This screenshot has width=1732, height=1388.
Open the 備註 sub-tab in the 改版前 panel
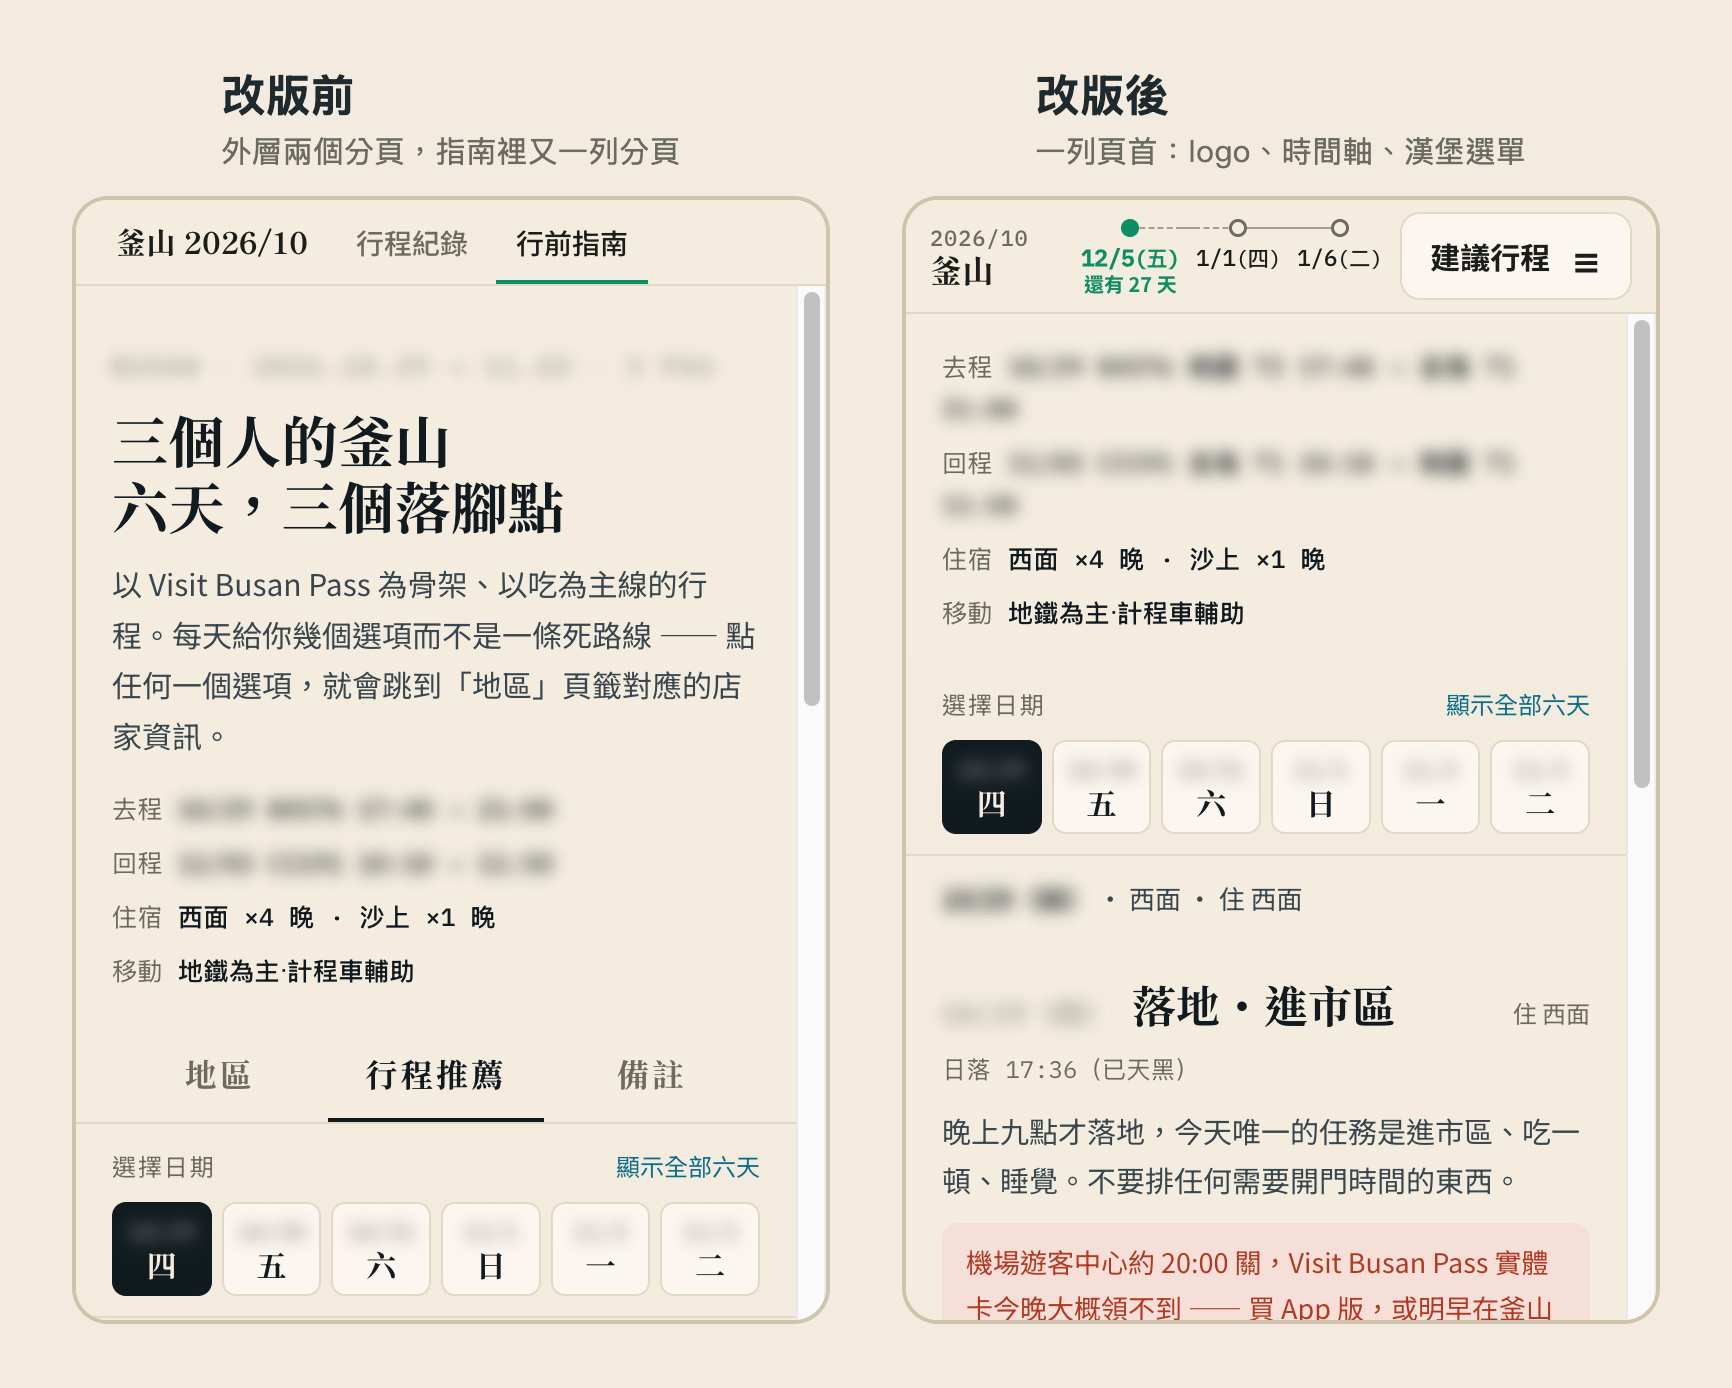tap(651, 1076)
